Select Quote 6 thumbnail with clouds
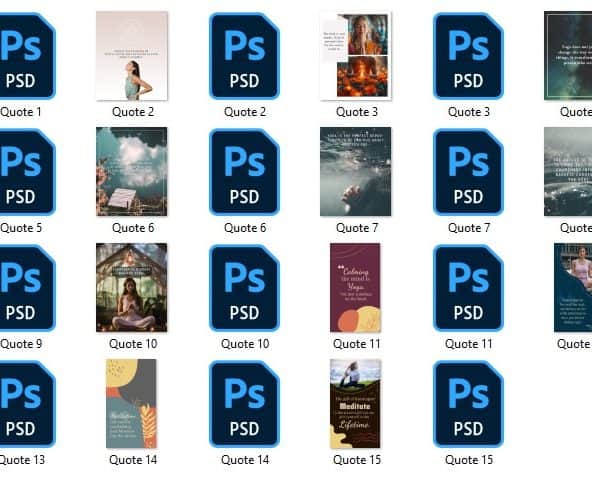Screen dimensions: 592x497 [132, 172]
